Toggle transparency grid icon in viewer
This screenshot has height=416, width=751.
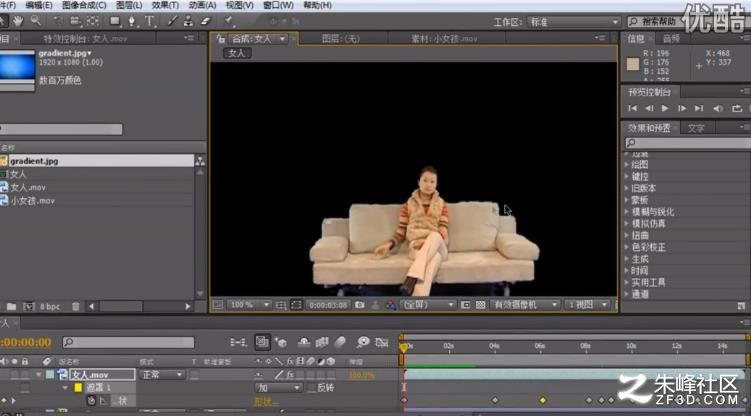coord(480,305)
